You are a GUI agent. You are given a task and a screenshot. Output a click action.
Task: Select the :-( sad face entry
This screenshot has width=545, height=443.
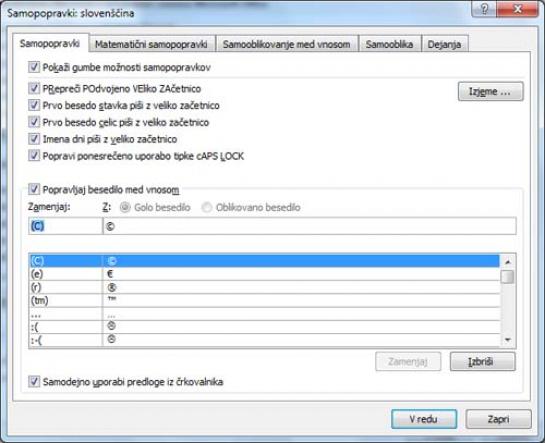(x=265, y=340)
